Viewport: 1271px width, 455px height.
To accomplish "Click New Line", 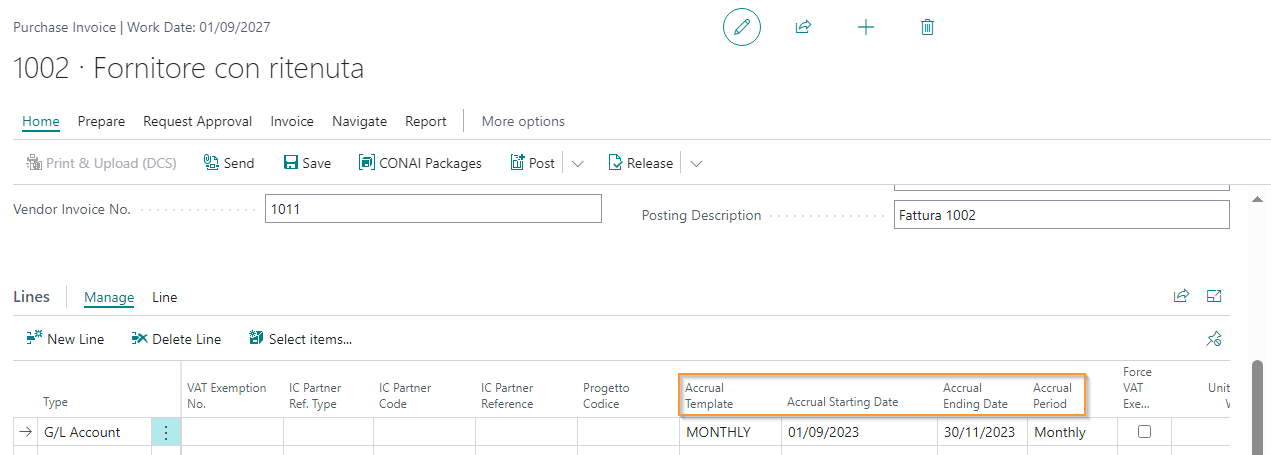I will click(65, 339).
